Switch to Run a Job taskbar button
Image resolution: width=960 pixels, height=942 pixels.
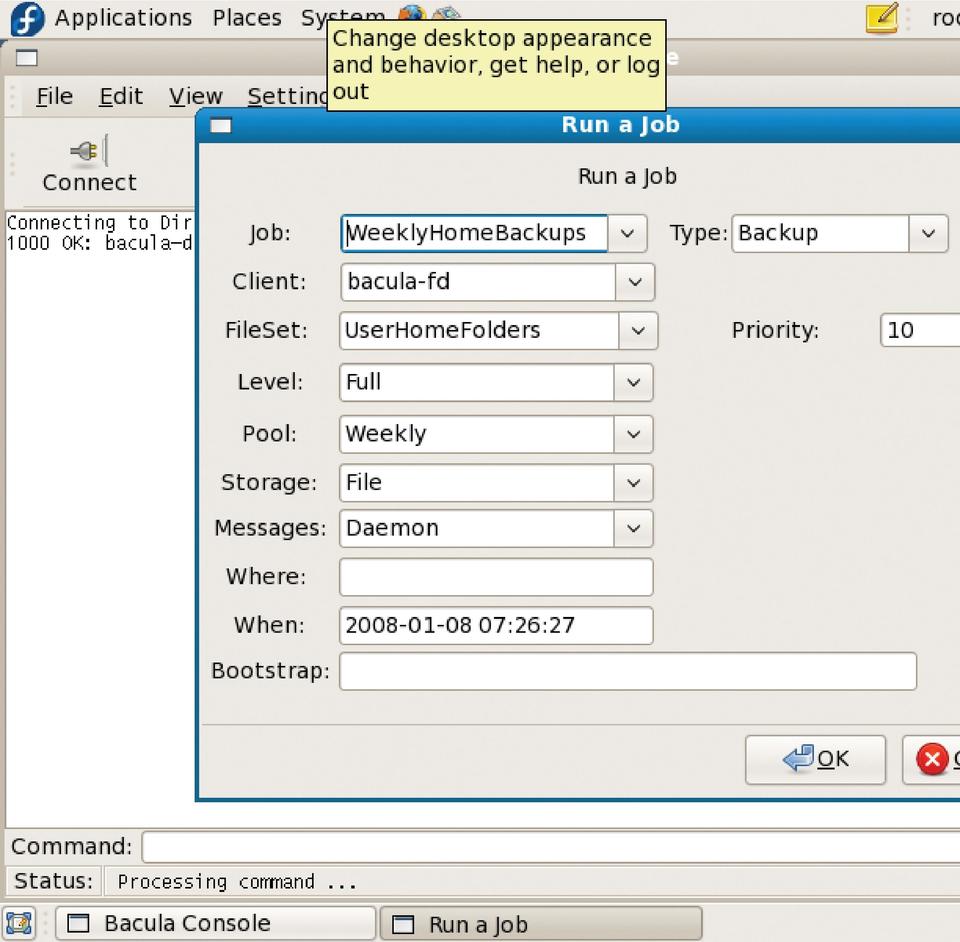[541, 924]
